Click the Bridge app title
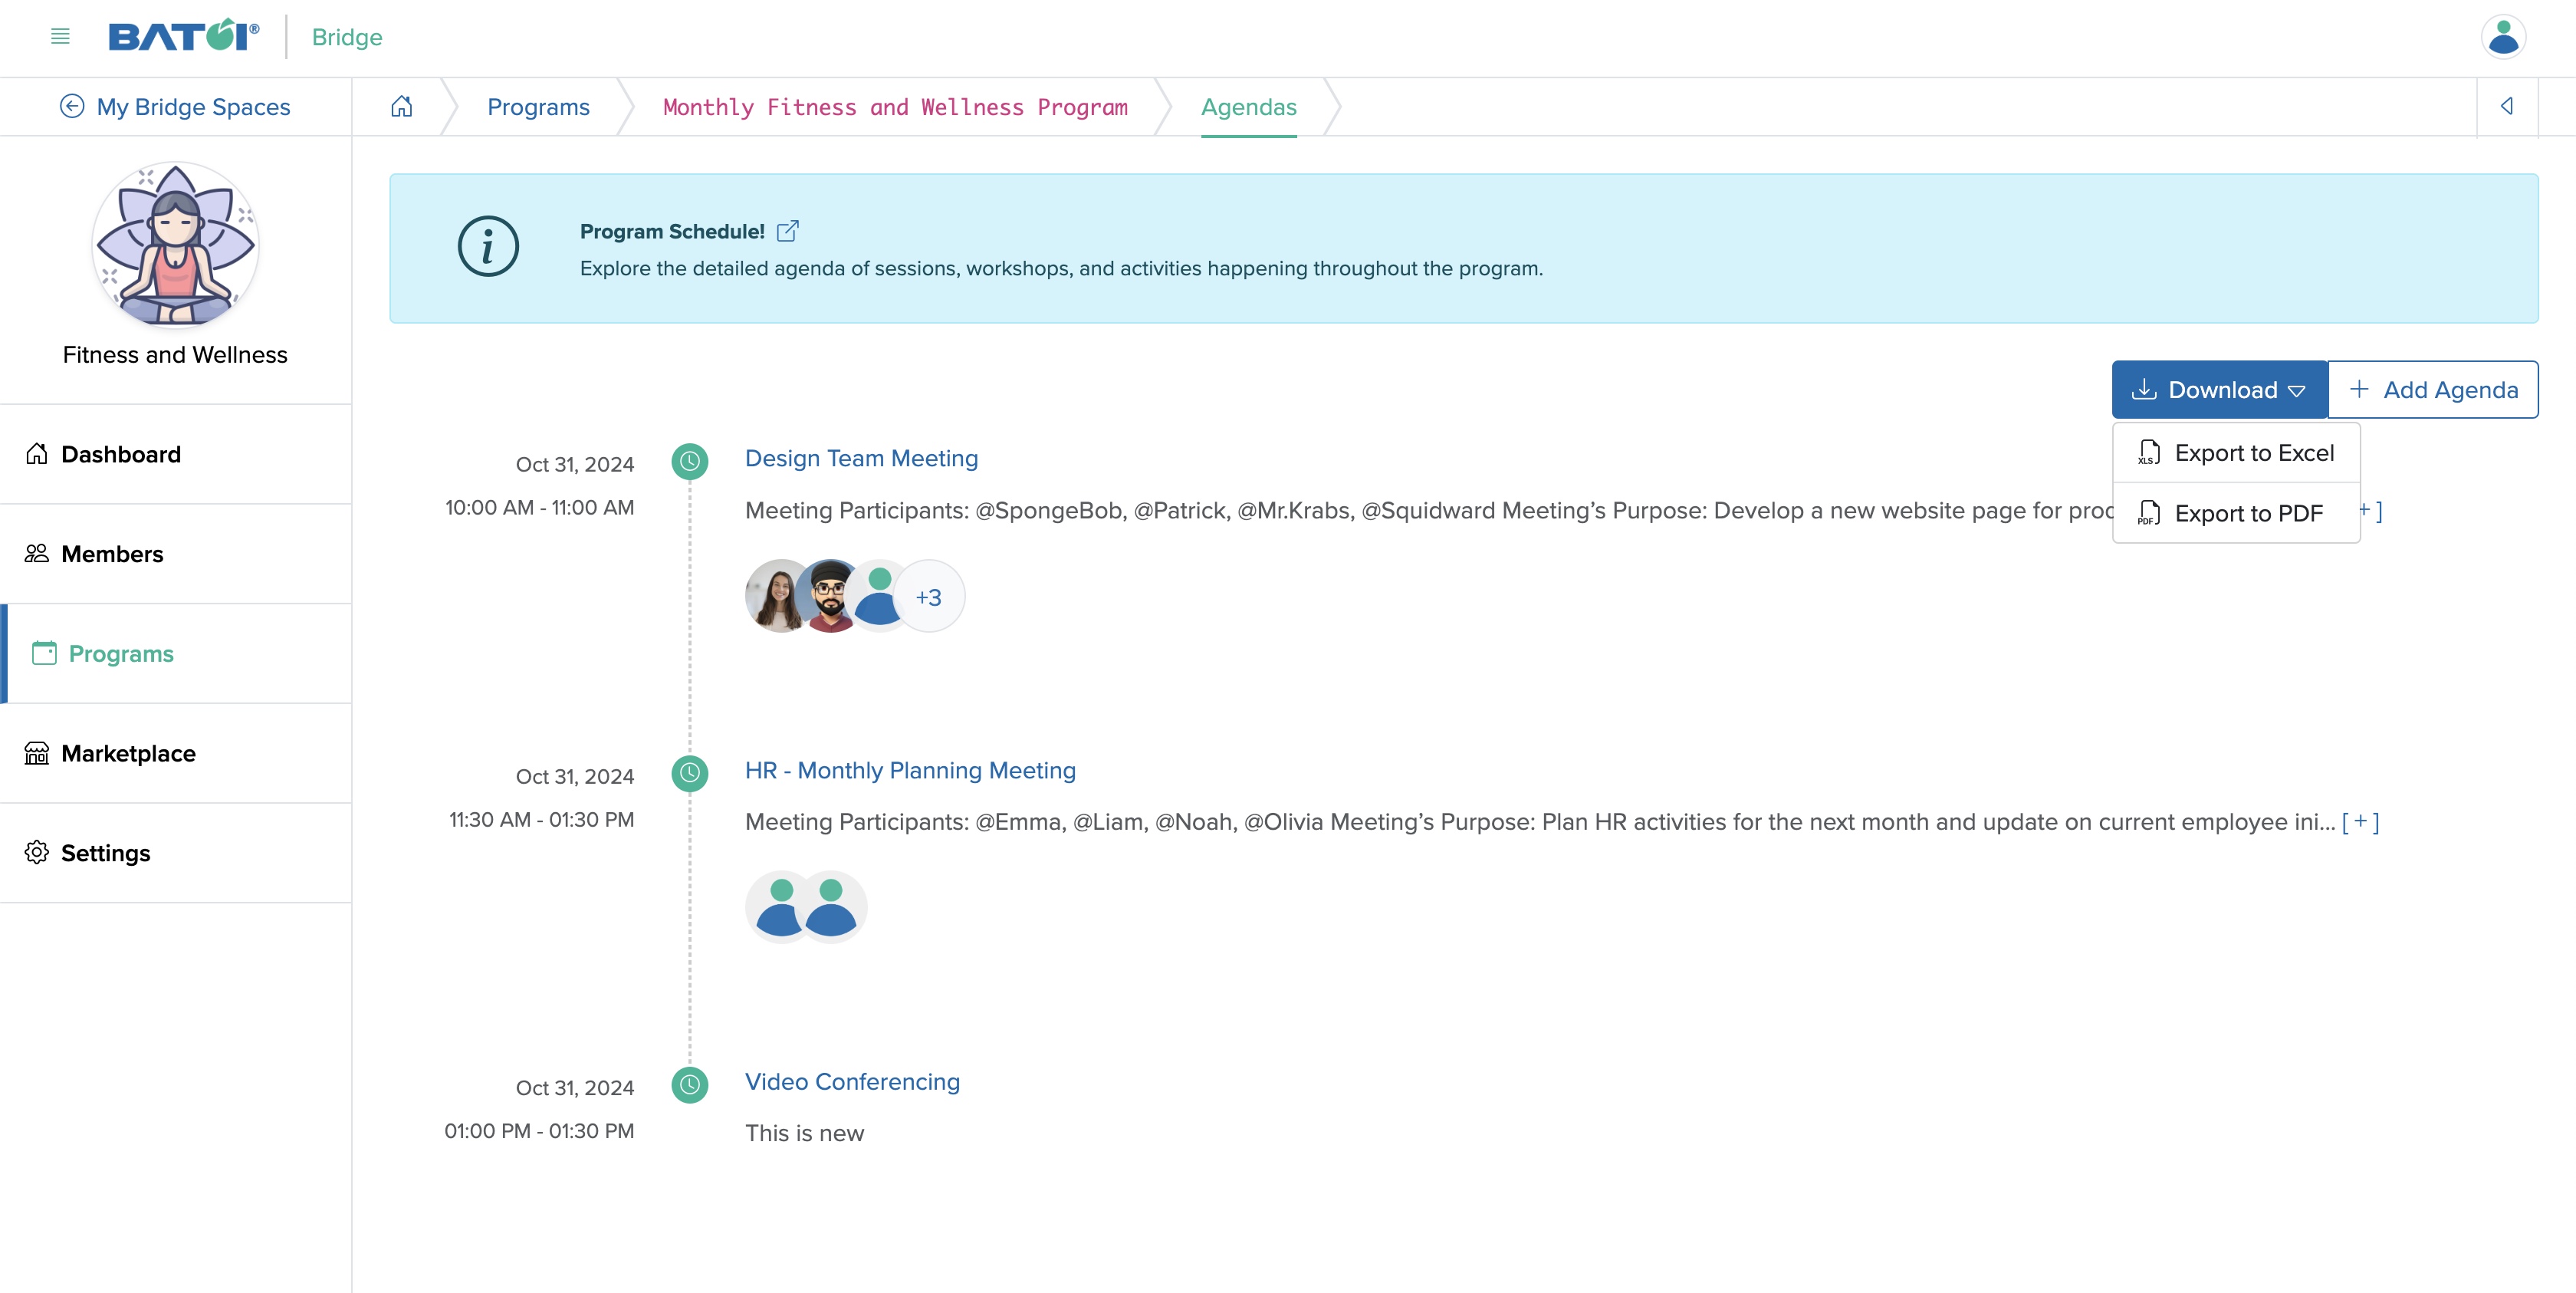This screenshot has width=2576, height=1293. [347, 37]
